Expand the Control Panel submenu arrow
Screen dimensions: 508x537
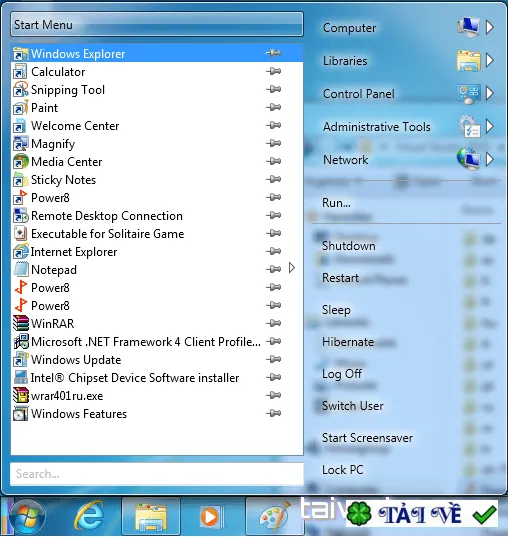point(490,93)
